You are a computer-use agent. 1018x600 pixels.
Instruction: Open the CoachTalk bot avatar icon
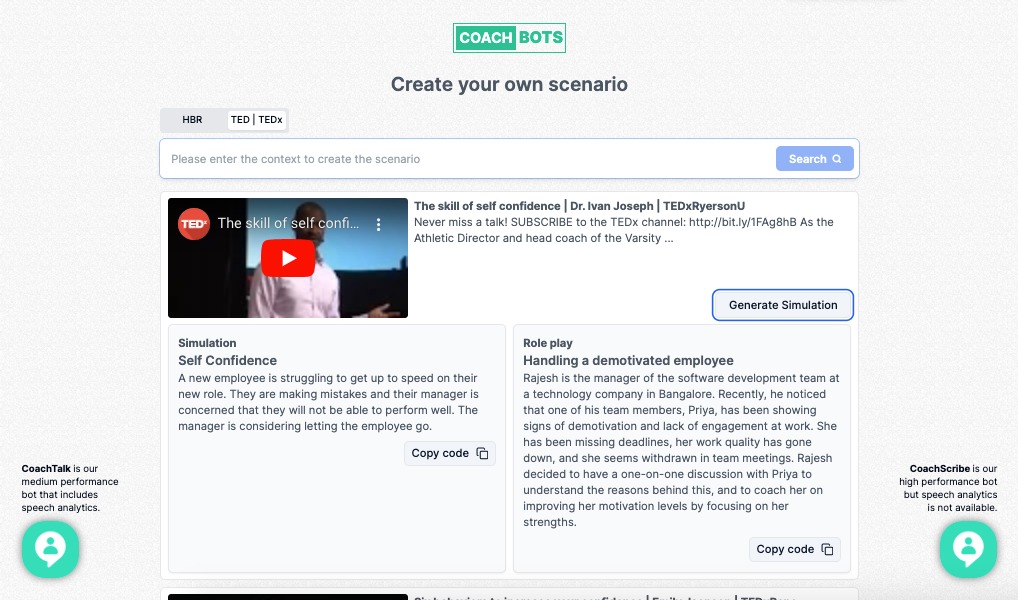click(50, 549)
